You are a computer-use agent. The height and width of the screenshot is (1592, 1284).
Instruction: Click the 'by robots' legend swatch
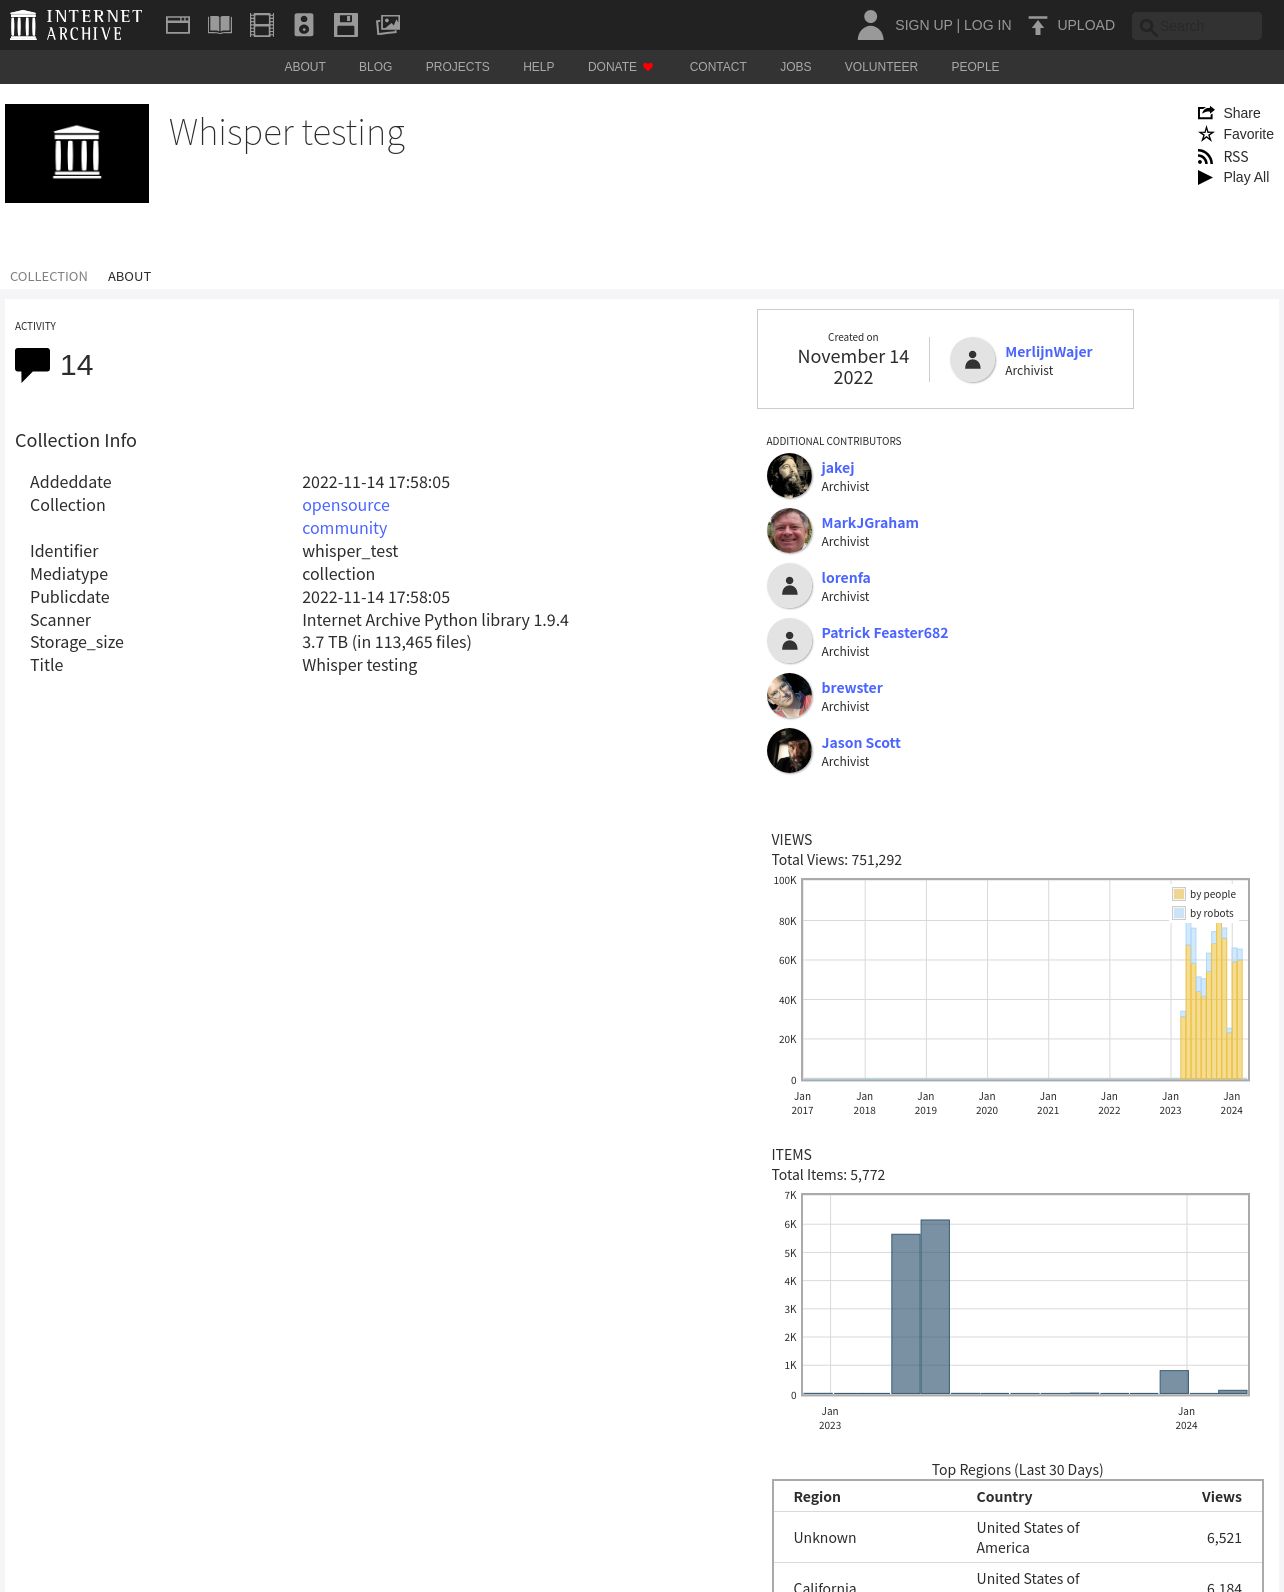1179,913
